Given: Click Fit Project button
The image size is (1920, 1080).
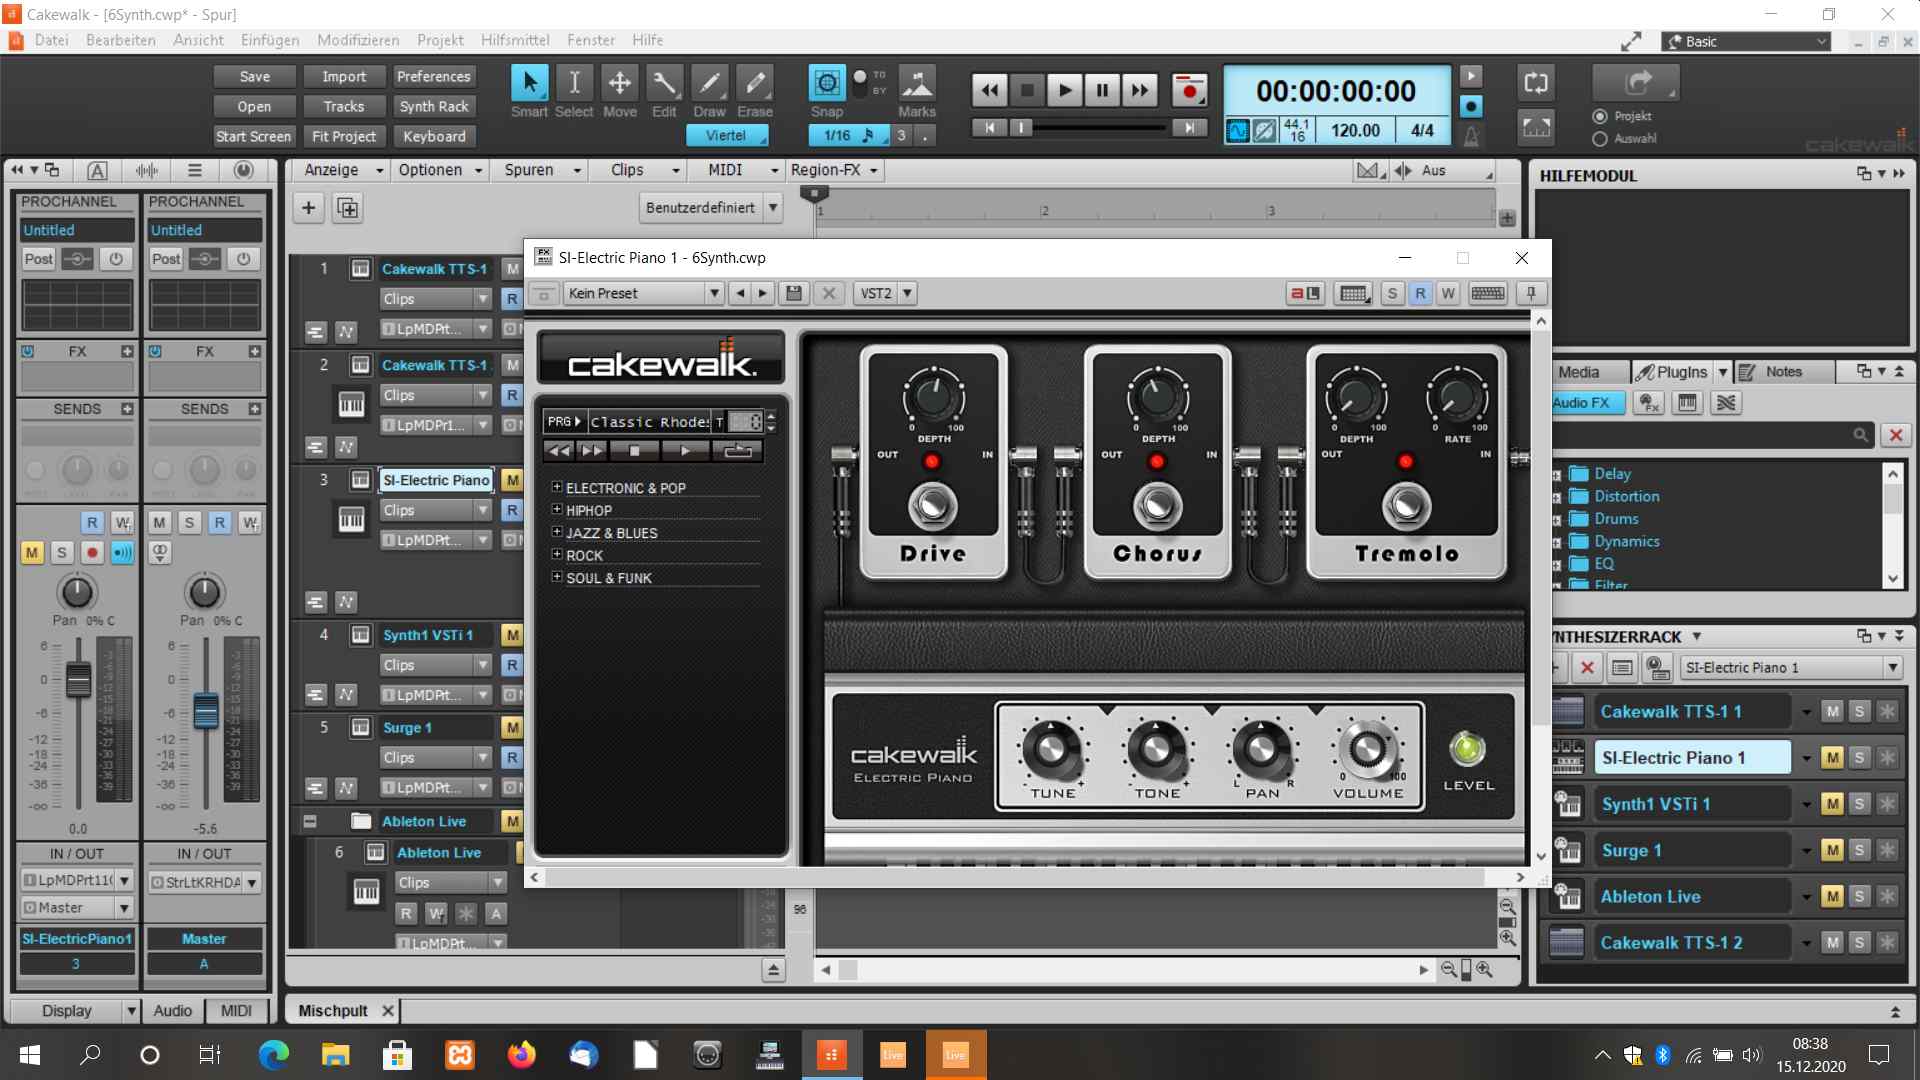Looking at the screenshot, I should [344, 137].
